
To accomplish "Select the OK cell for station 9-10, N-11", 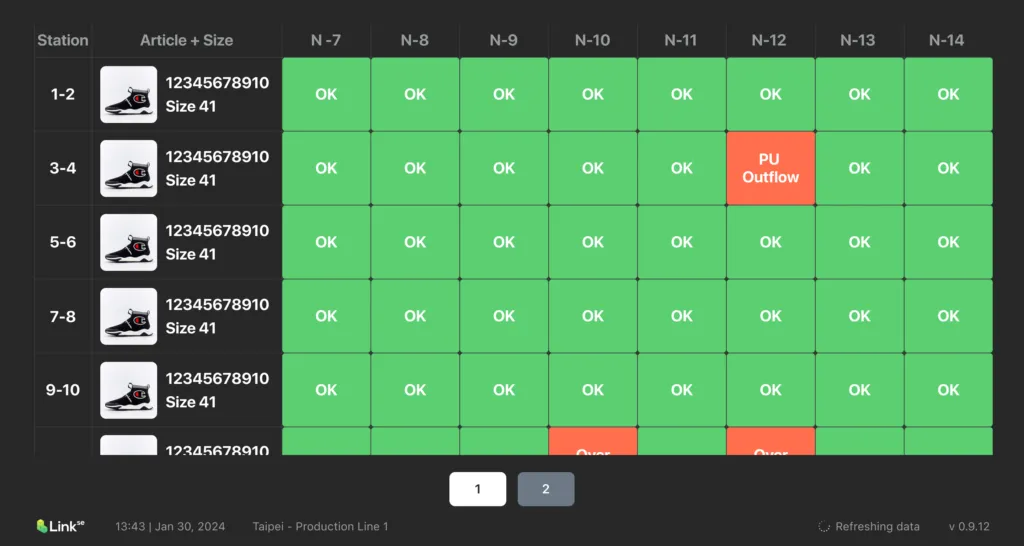I will pos(682,390).
